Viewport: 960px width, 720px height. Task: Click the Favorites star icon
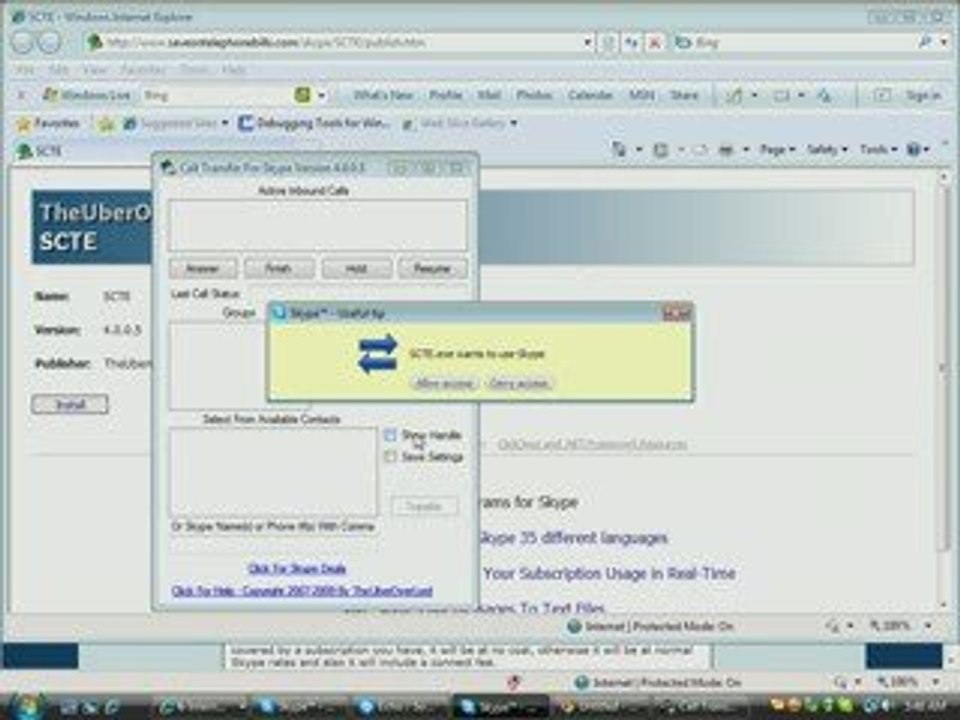click(24, 124)
